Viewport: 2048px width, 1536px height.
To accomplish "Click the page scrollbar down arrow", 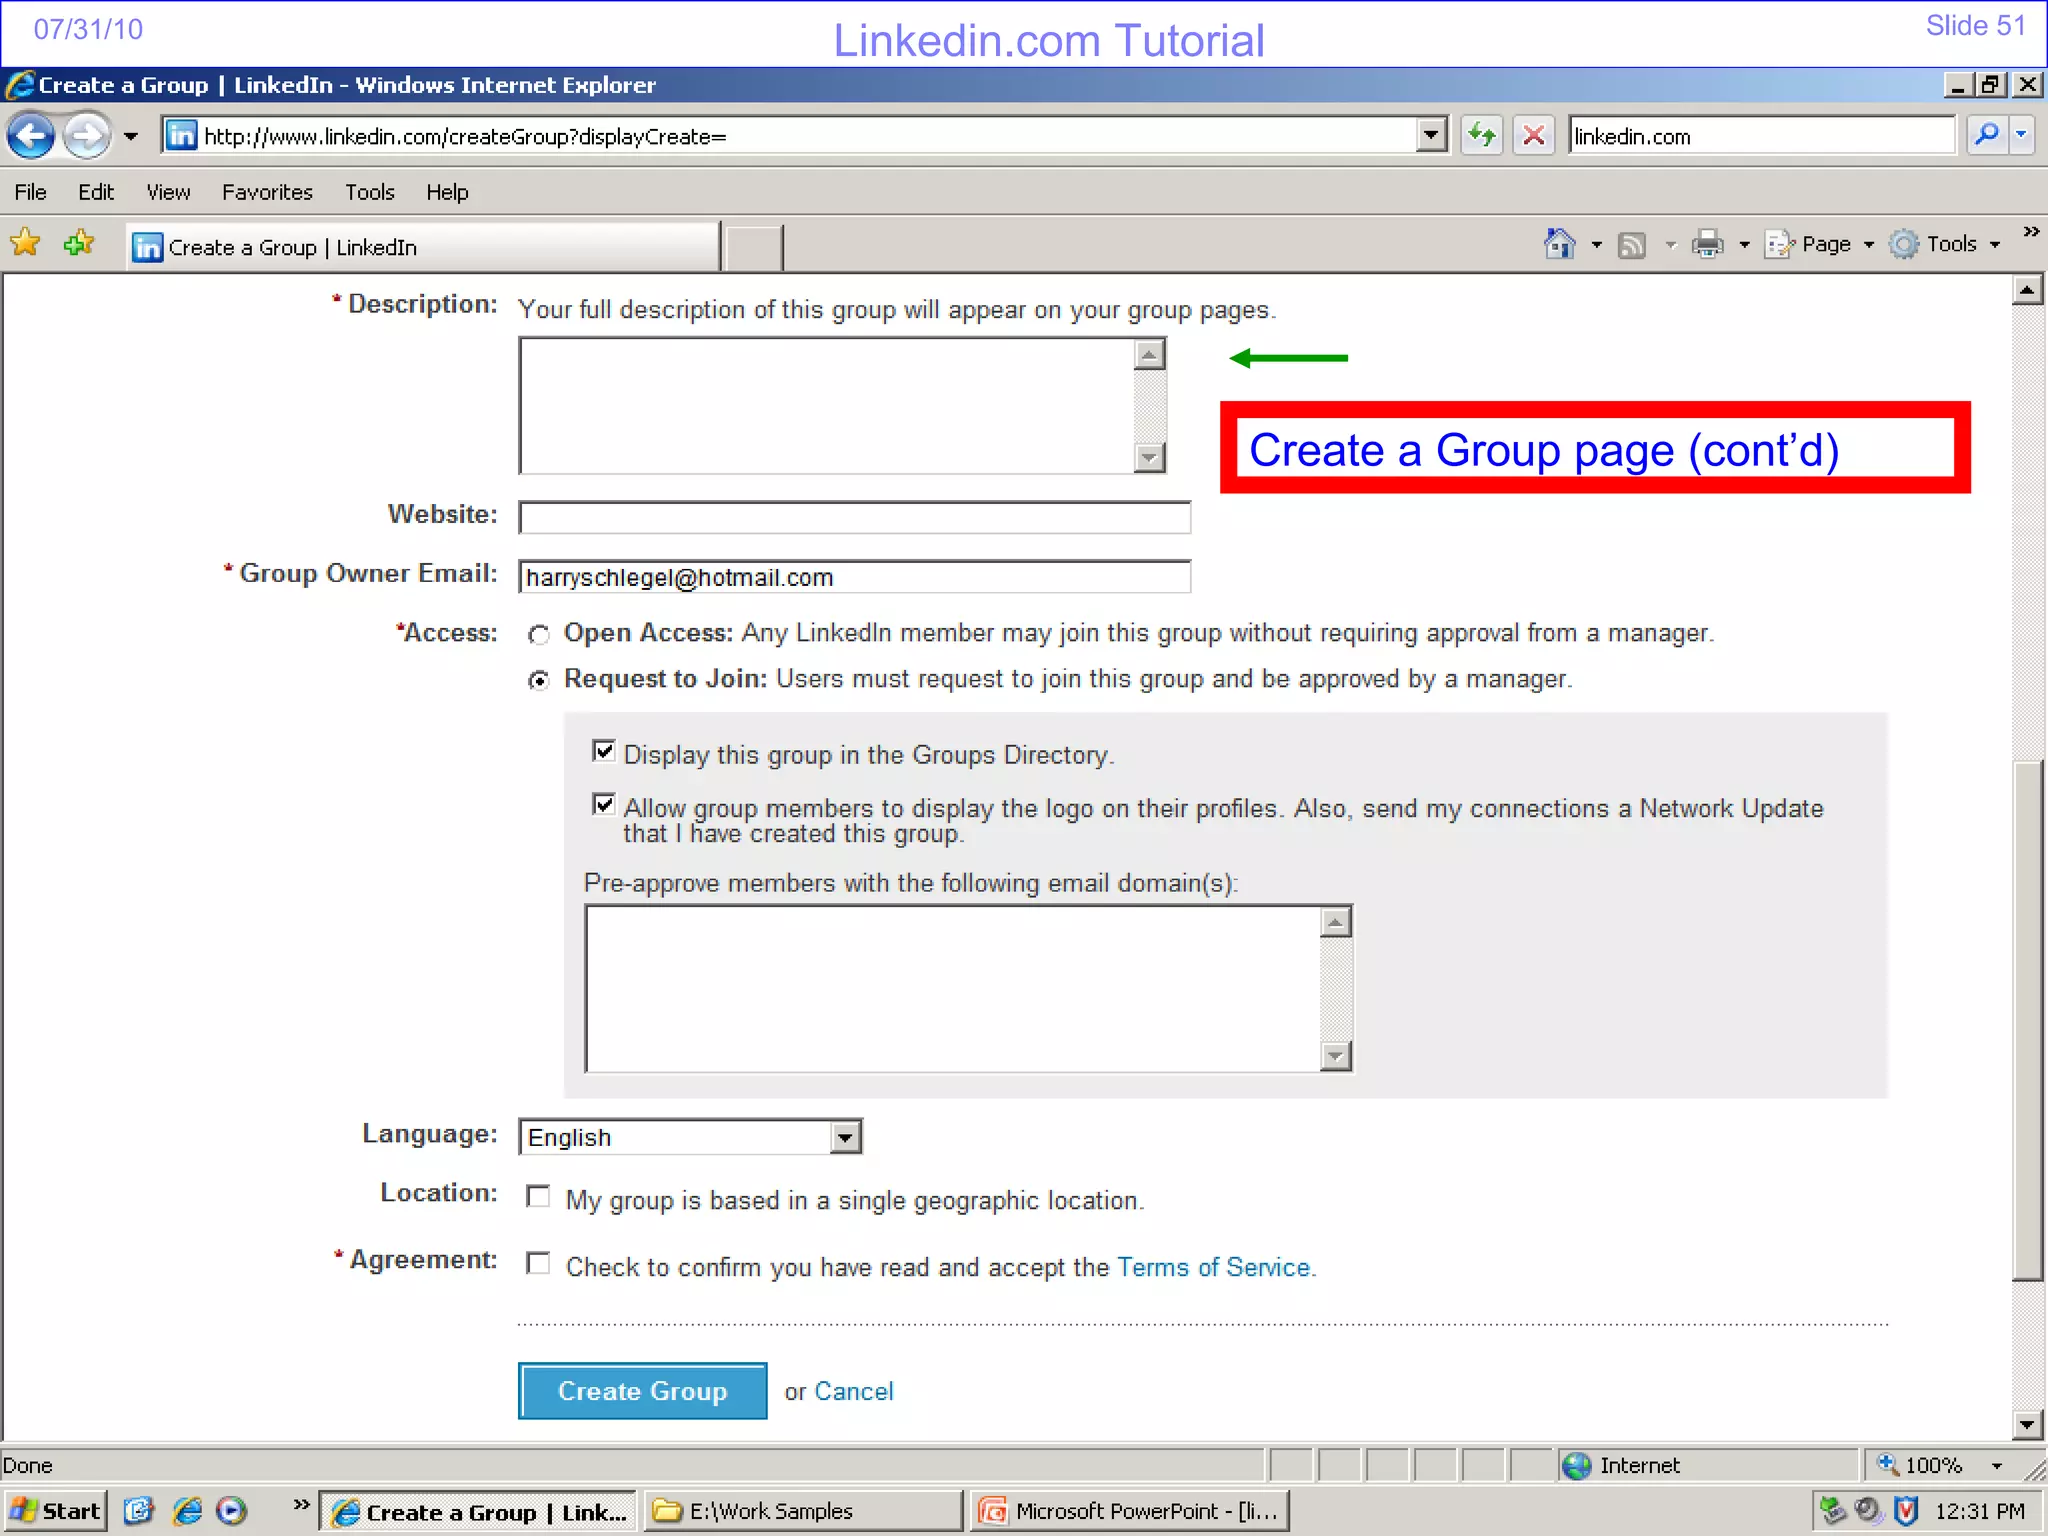I will pos(2027,1424).
